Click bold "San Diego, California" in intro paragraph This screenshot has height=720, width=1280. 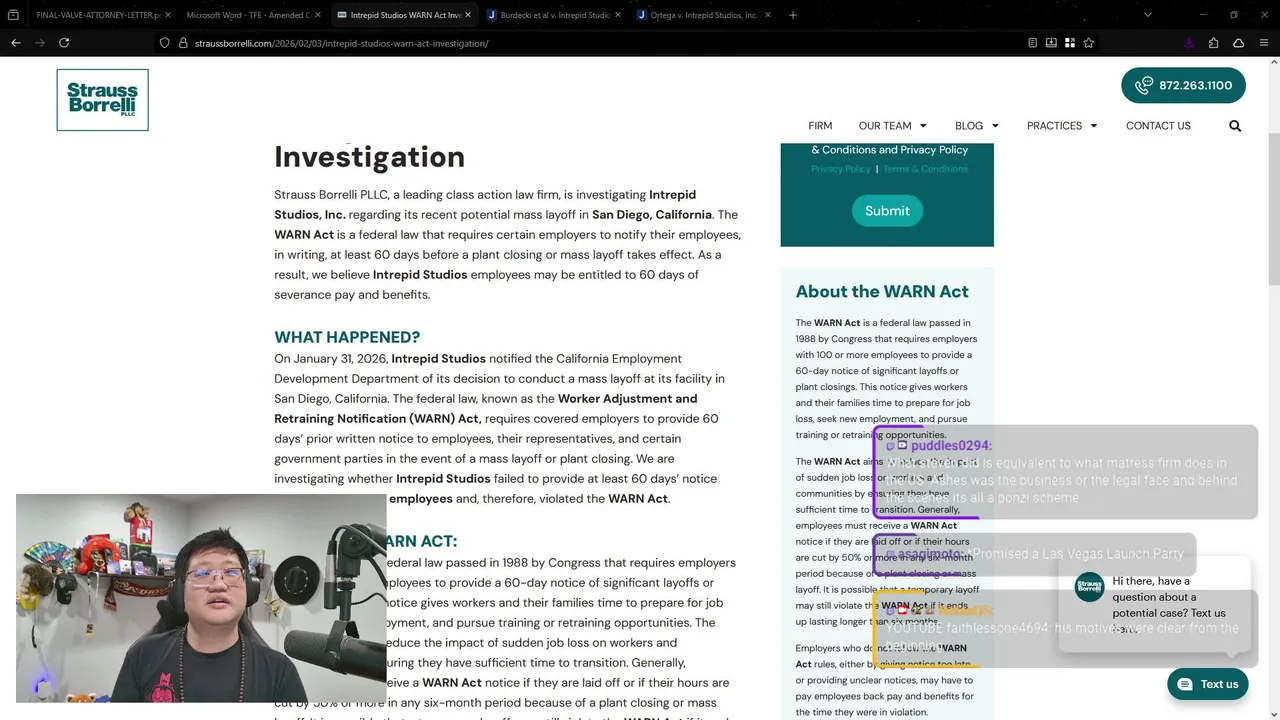pos(652,214)
